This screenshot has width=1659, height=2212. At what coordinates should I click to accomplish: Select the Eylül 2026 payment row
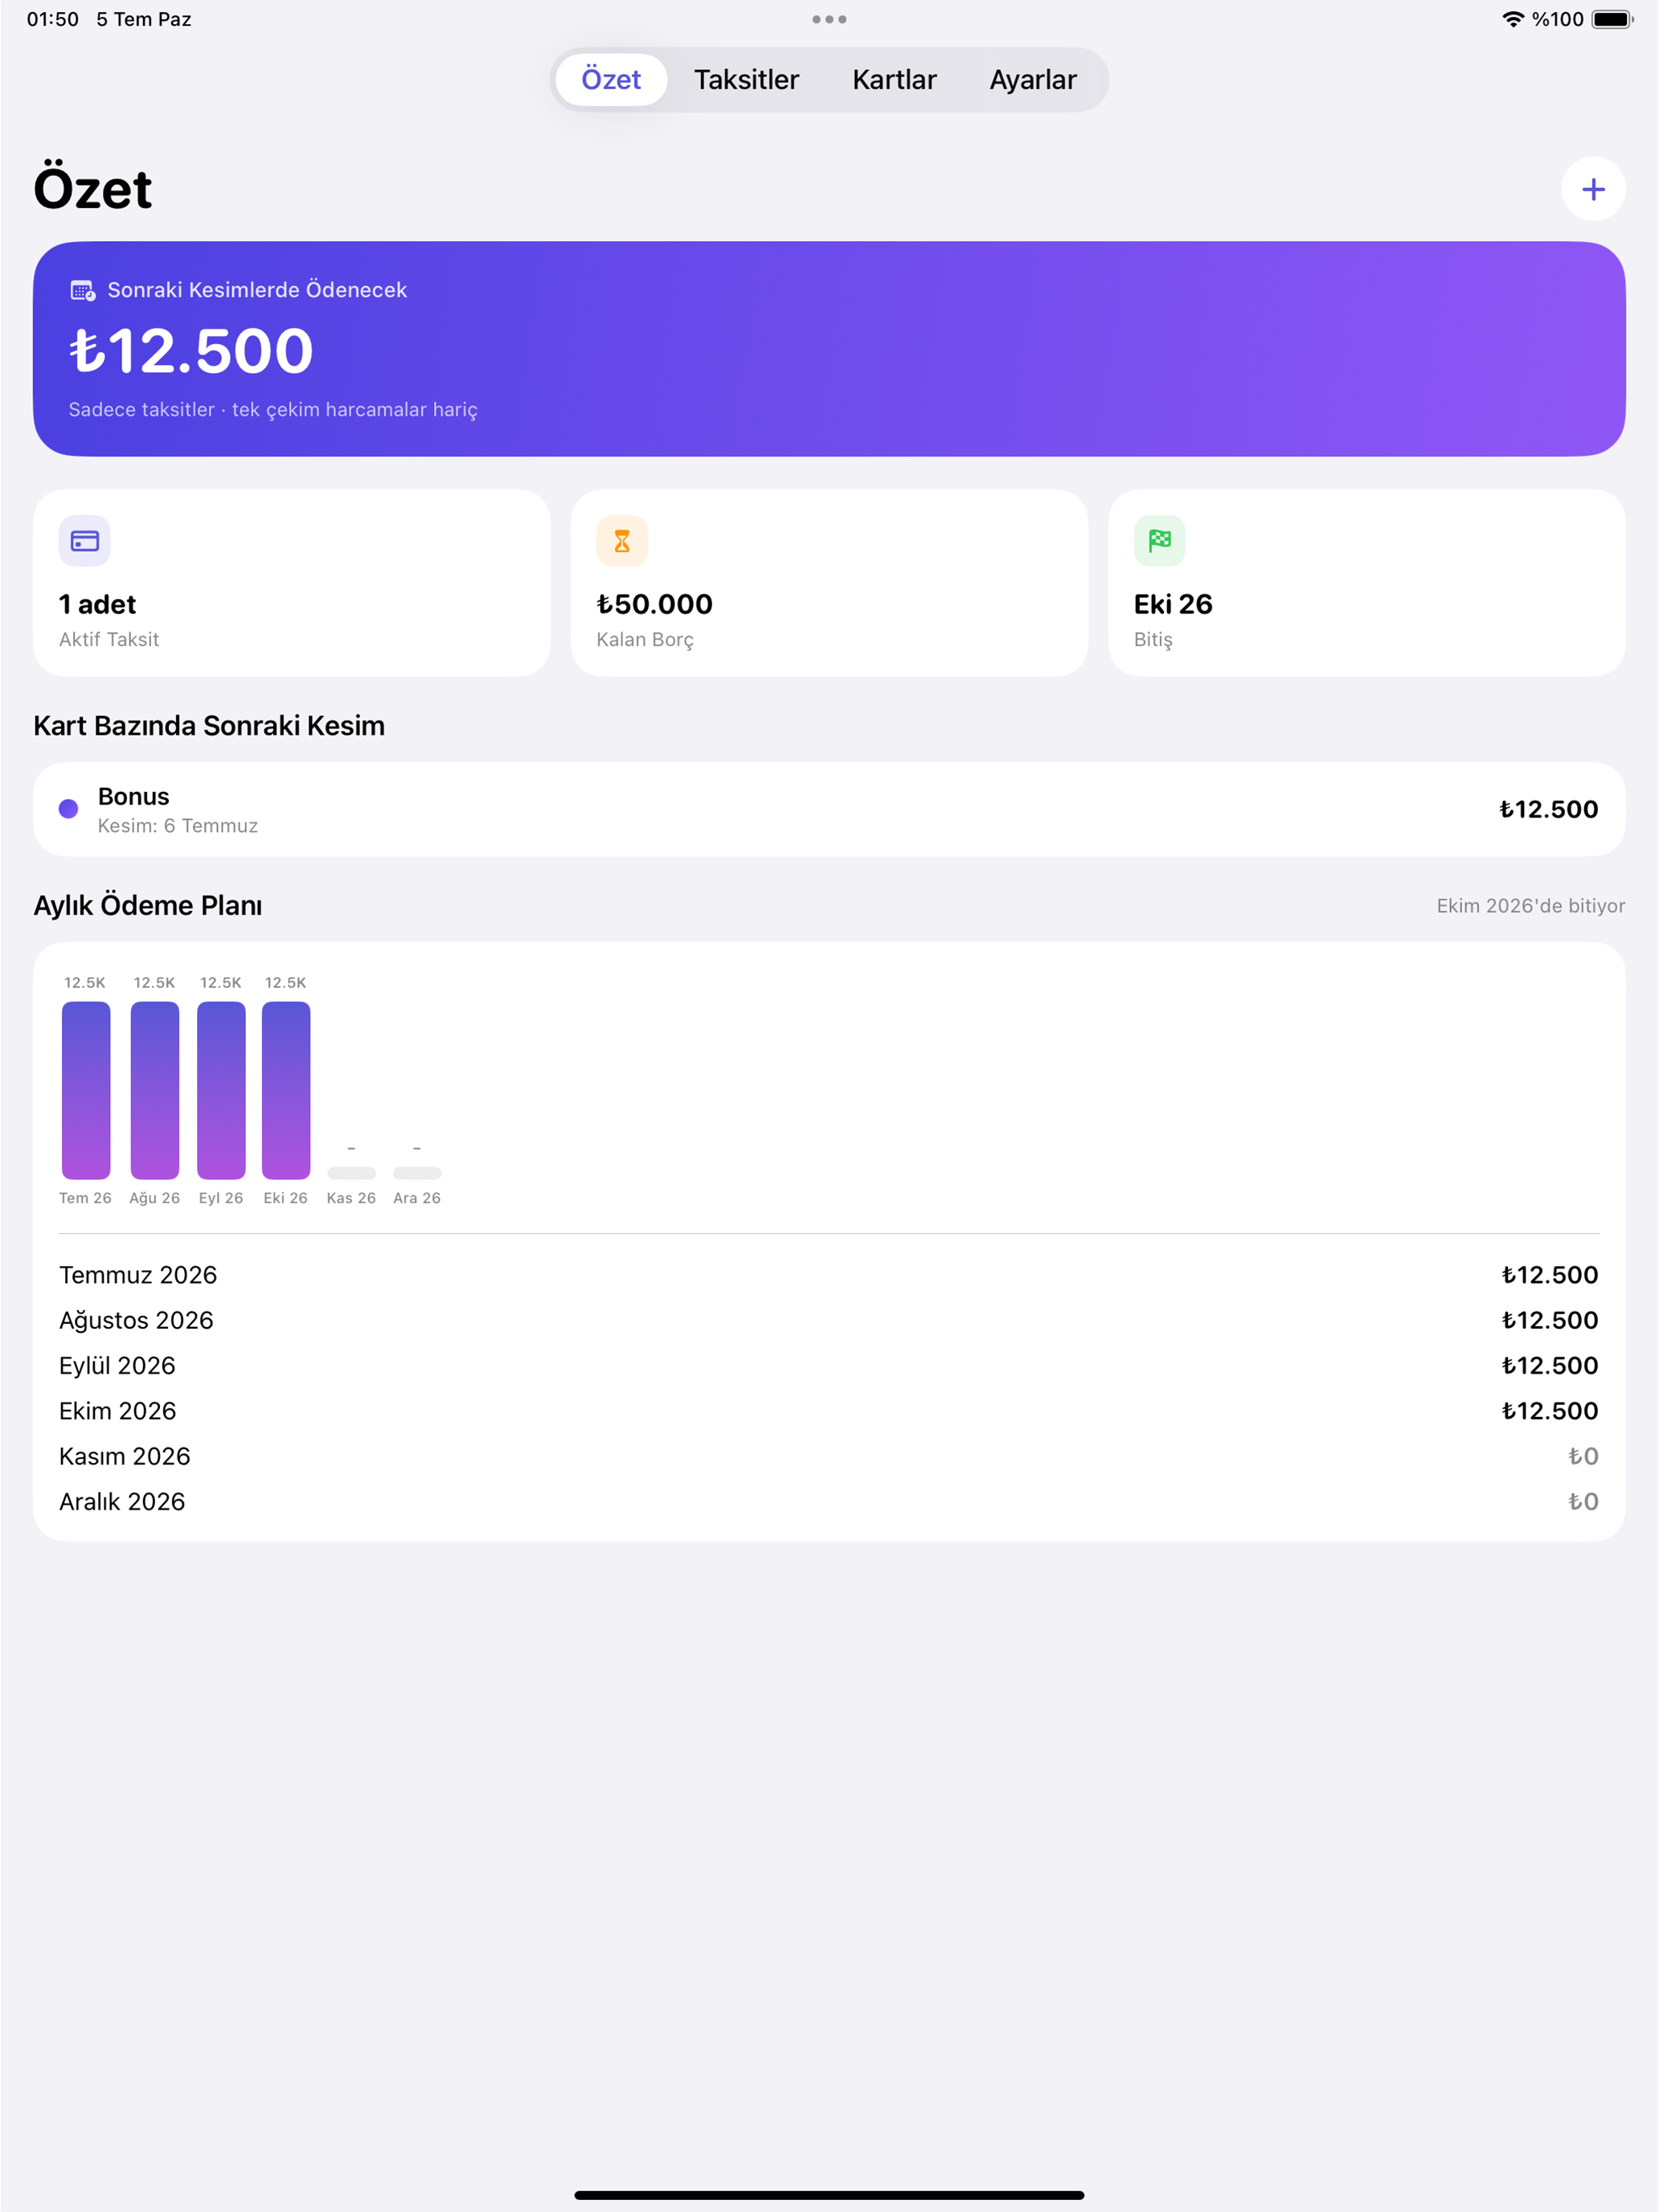point(829,1366)
